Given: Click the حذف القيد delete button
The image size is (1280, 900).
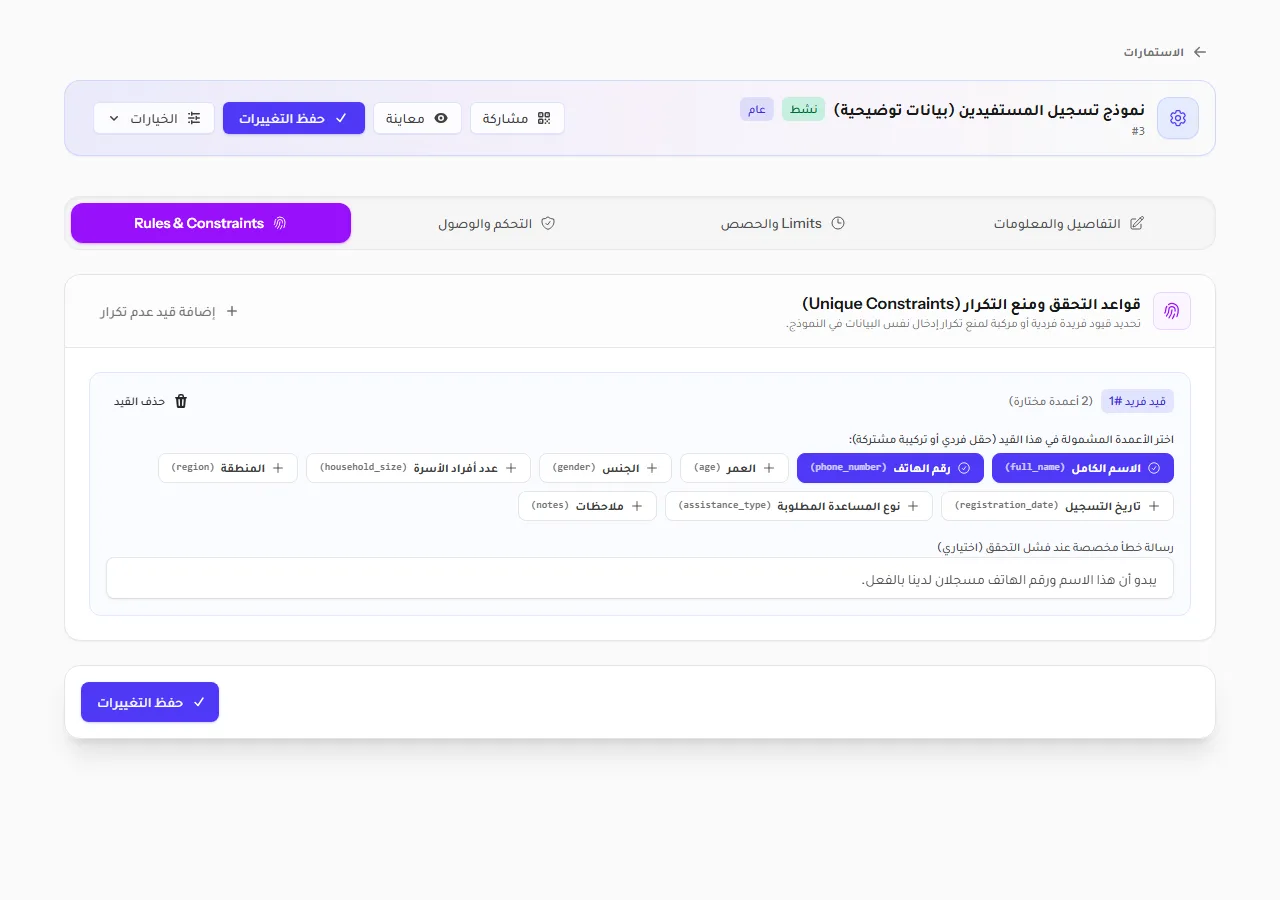Looking at the screenshot, I should pos(151,401).
